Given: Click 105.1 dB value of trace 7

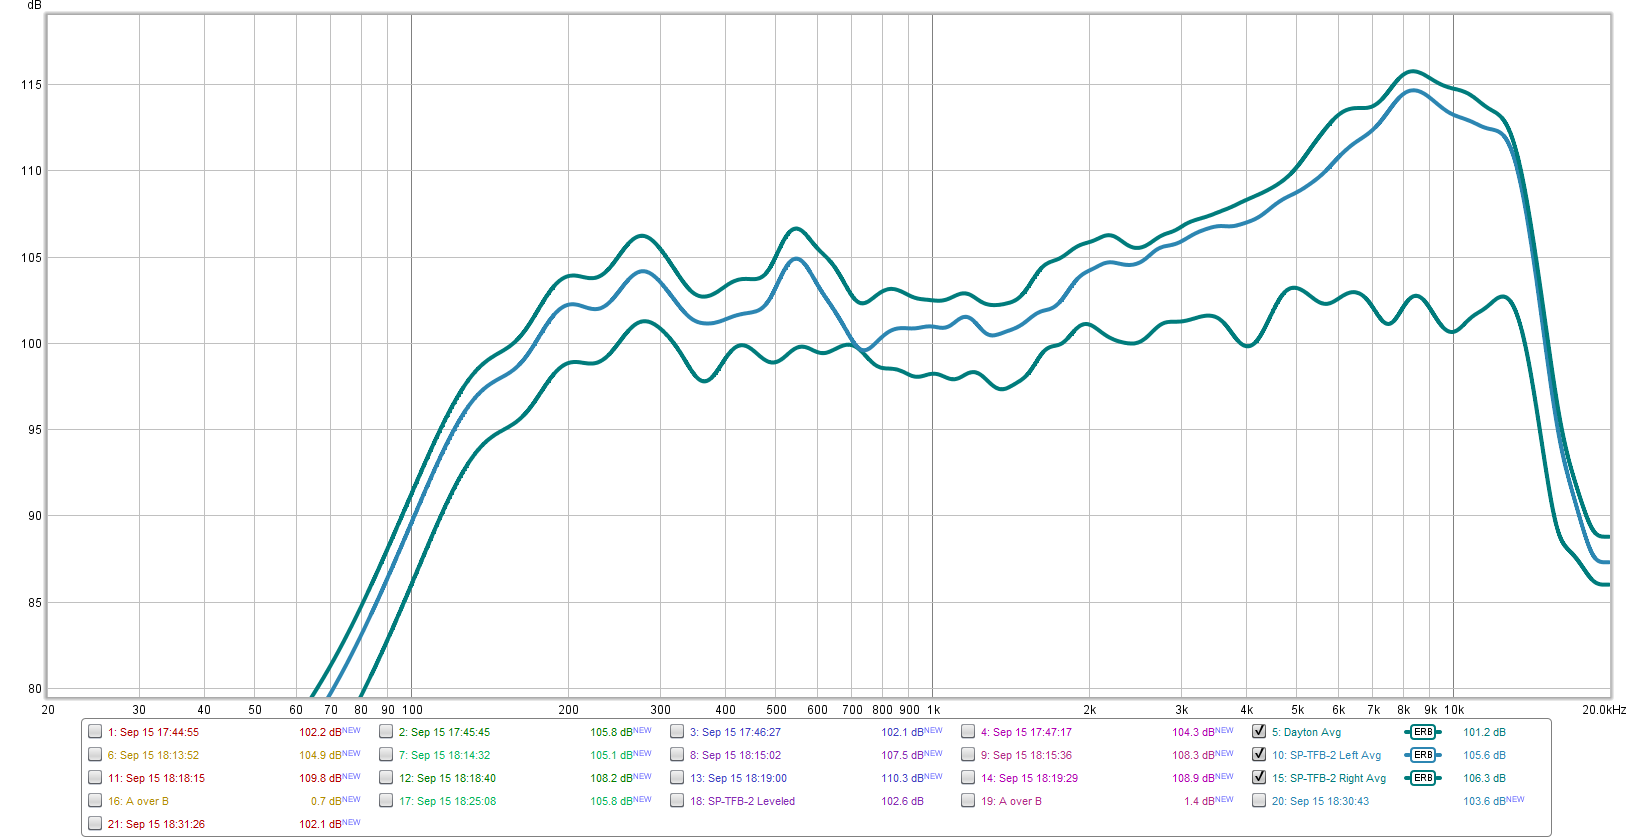Looking at the screenshot, I should (611, 756).
